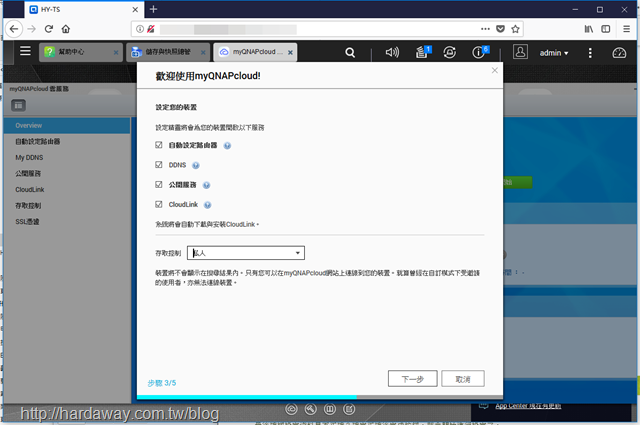Screen dimensions: 640x425
Task: Expand admin user dropdown
Action: (x=554, y=53)
